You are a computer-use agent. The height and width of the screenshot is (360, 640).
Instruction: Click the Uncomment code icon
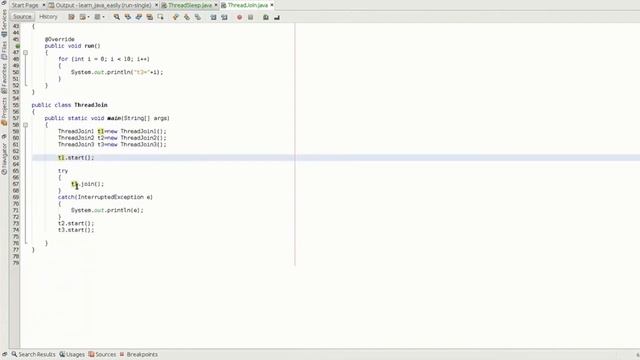pyautogui.click(x=277, y=17)
